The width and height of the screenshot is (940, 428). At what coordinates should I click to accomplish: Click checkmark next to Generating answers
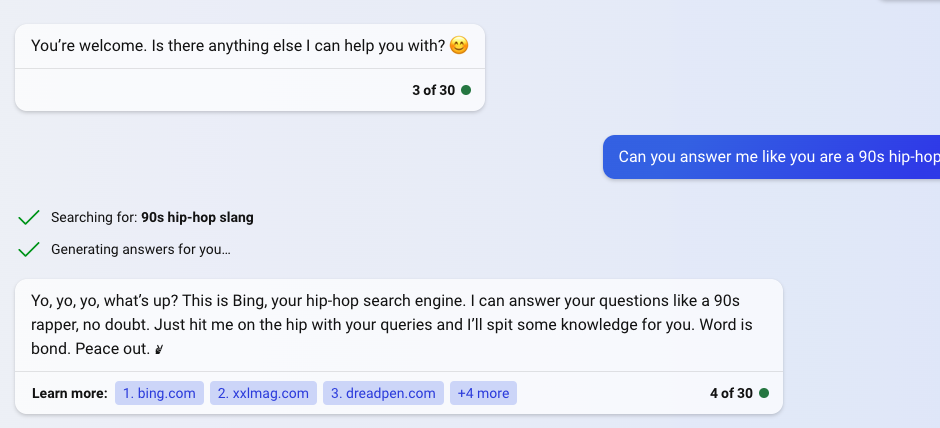point(29,249)
